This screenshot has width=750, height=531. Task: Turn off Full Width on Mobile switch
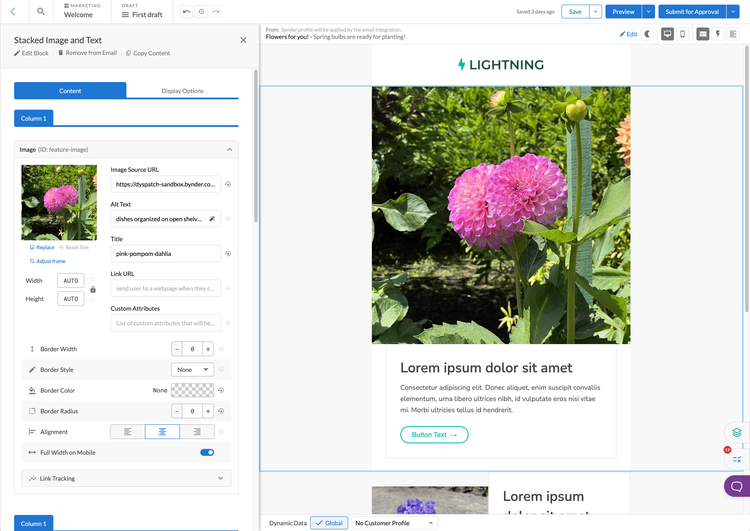[x=207, y=453]
